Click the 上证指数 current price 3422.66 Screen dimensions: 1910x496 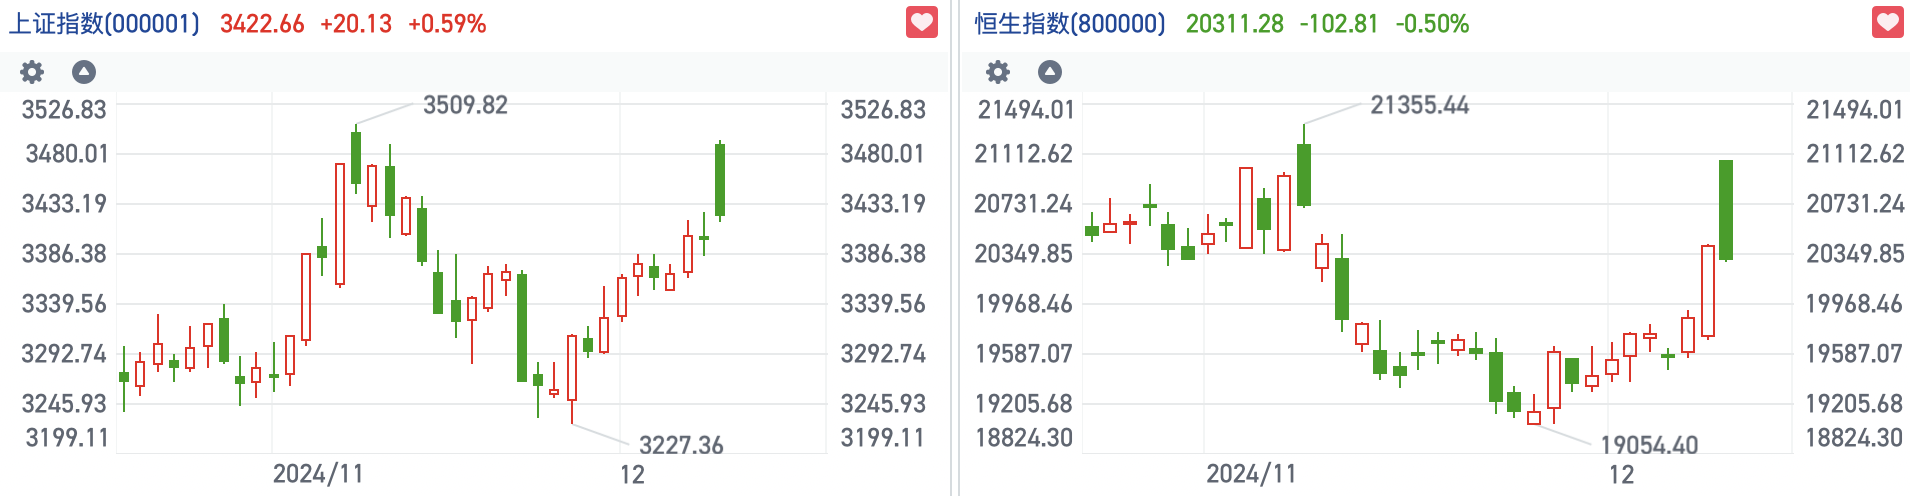[x=262, y=23]
